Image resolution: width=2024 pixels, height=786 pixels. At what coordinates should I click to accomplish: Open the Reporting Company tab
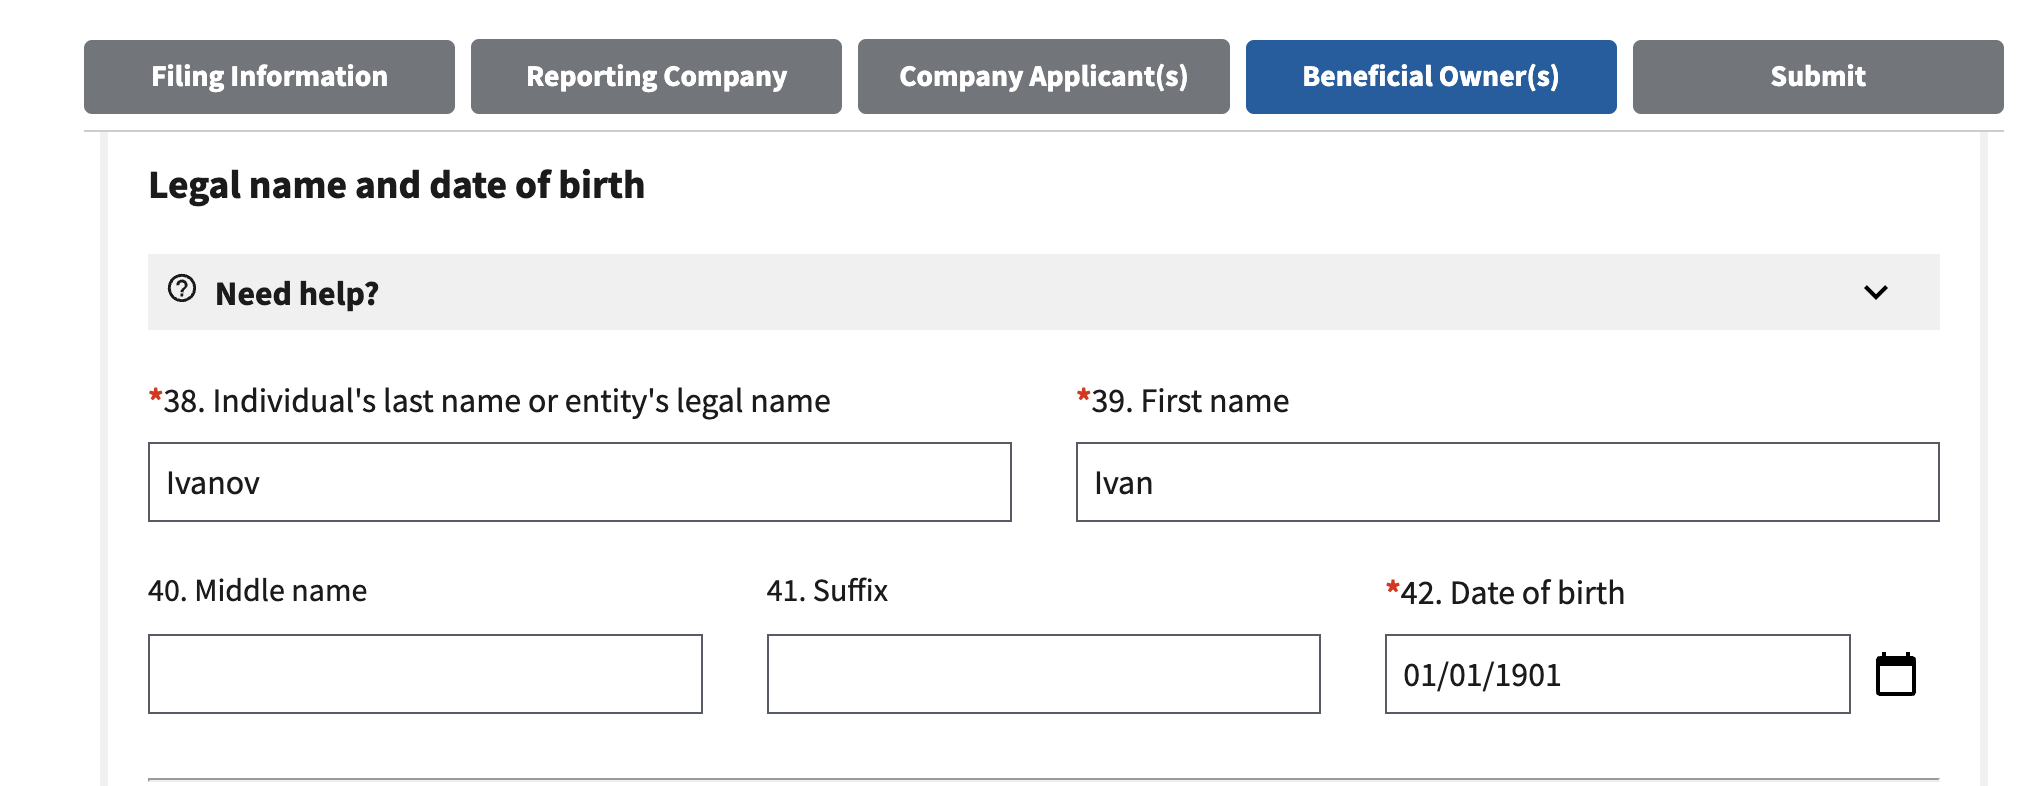(x=656, y=77)
